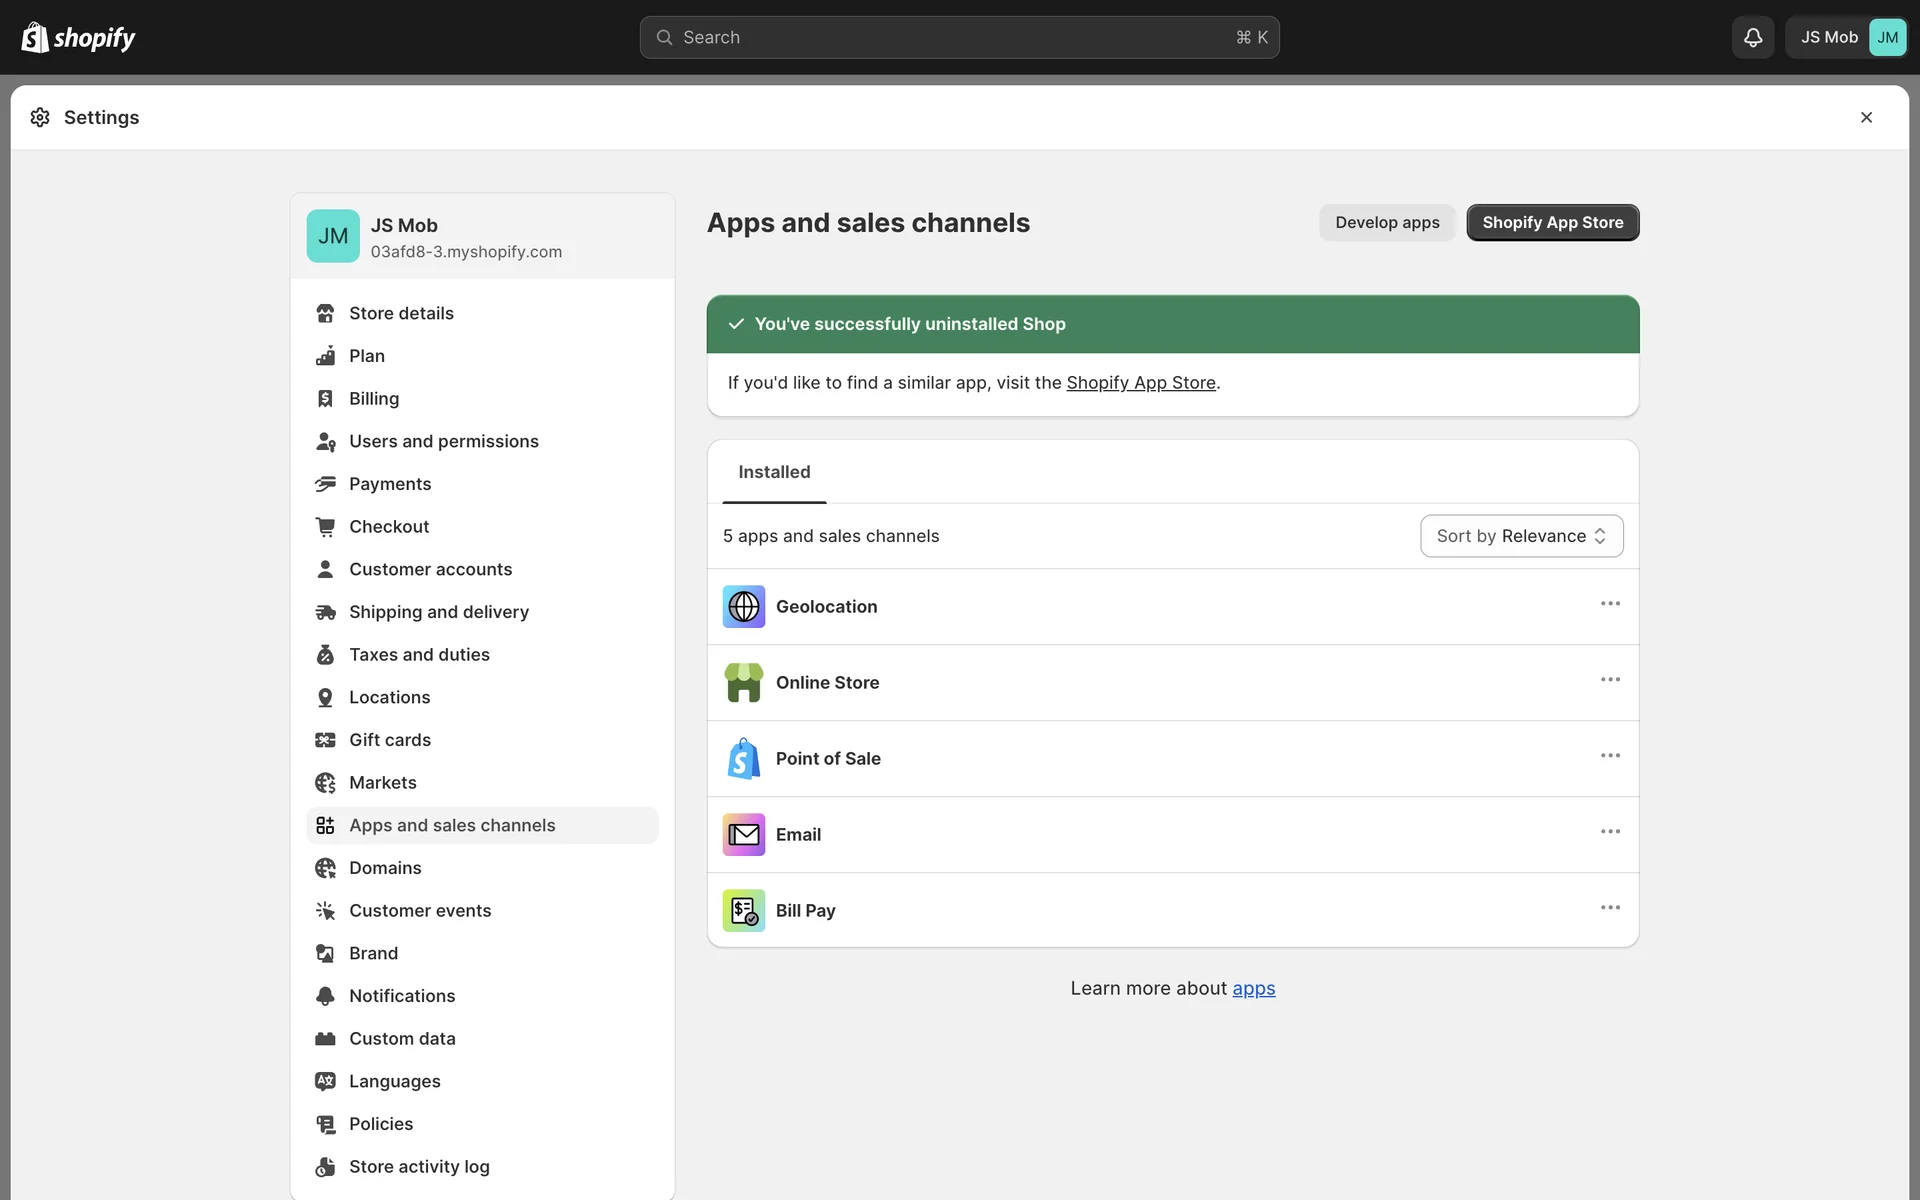Image resolution: width=1920 pixels, height=1200 pixels.
Task: Select the Installed tab
Action: [774, 472]
